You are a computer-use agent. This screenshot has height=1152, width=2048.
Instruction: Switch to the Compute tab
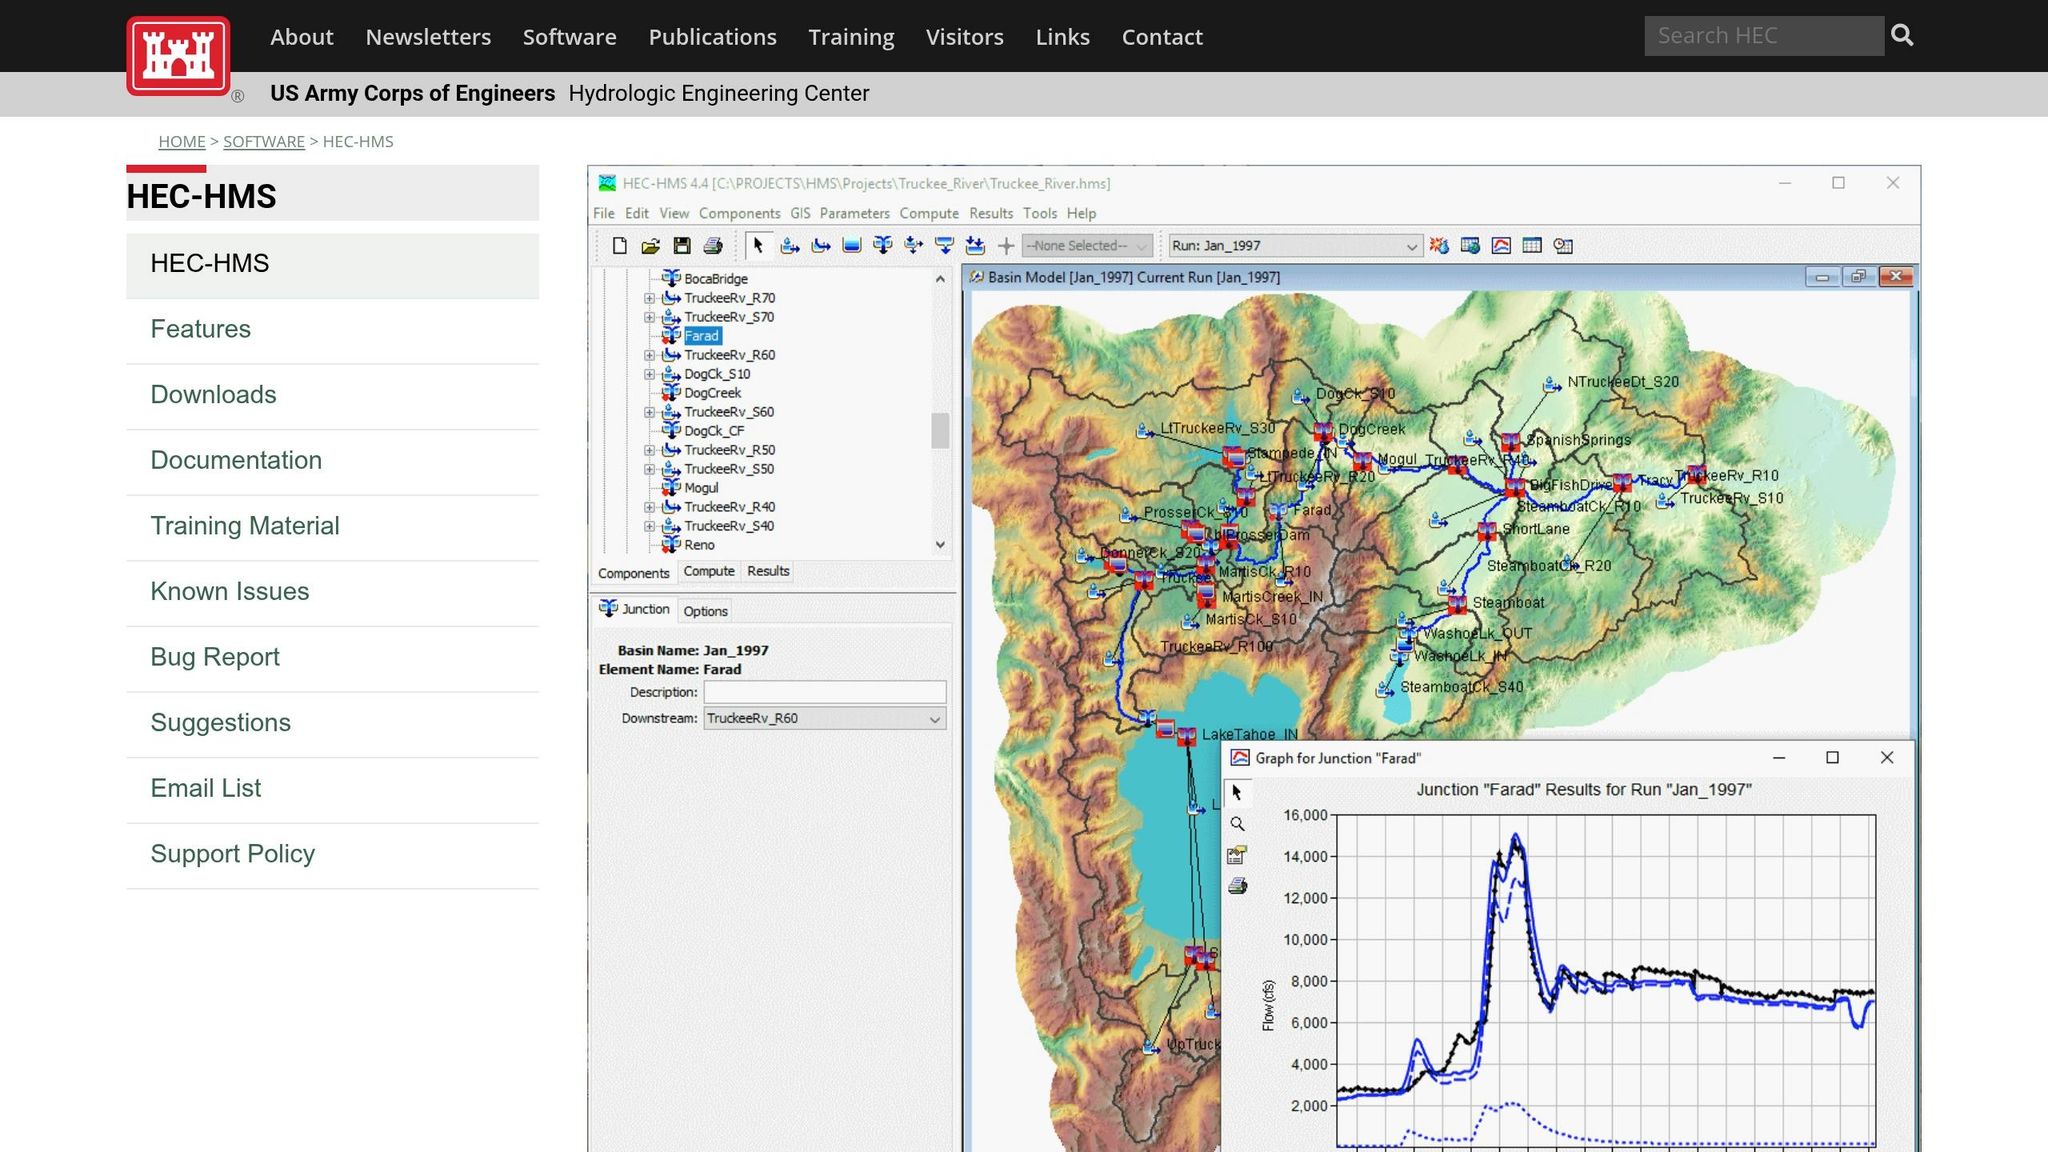tap(709, 572)
